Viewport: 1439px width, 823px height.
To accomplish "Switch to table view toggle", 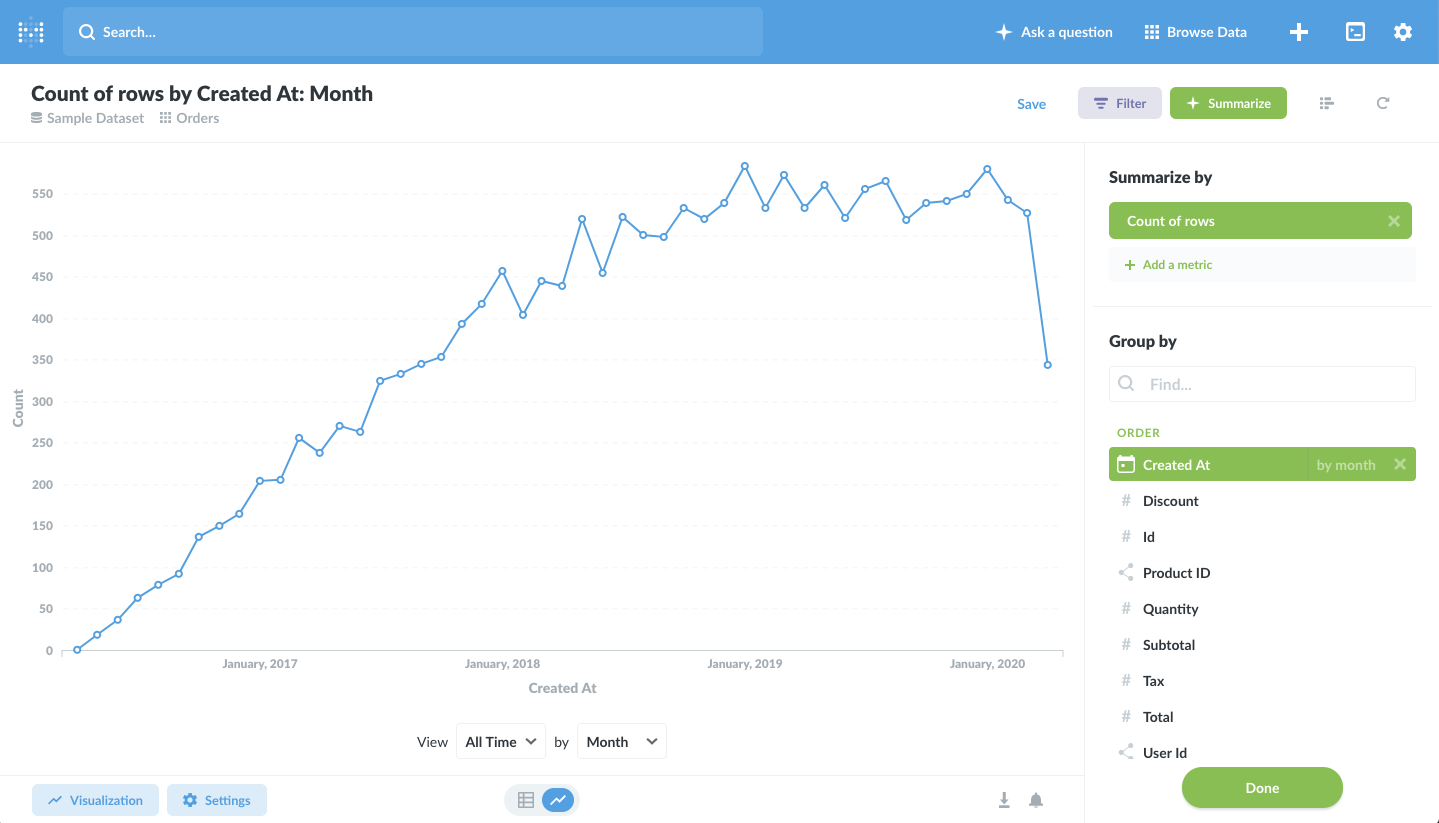I will [x=526, y=800].
